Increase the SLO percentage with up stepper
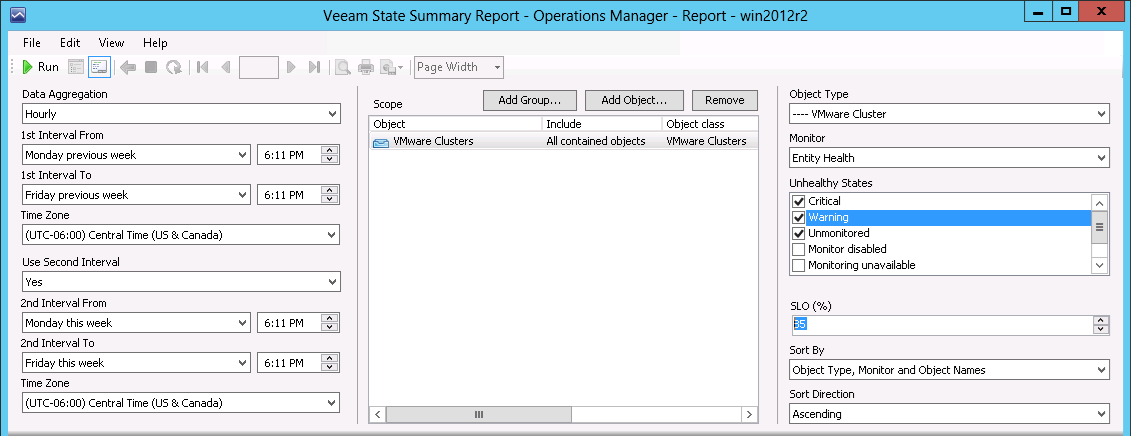 coord(1101,321)
